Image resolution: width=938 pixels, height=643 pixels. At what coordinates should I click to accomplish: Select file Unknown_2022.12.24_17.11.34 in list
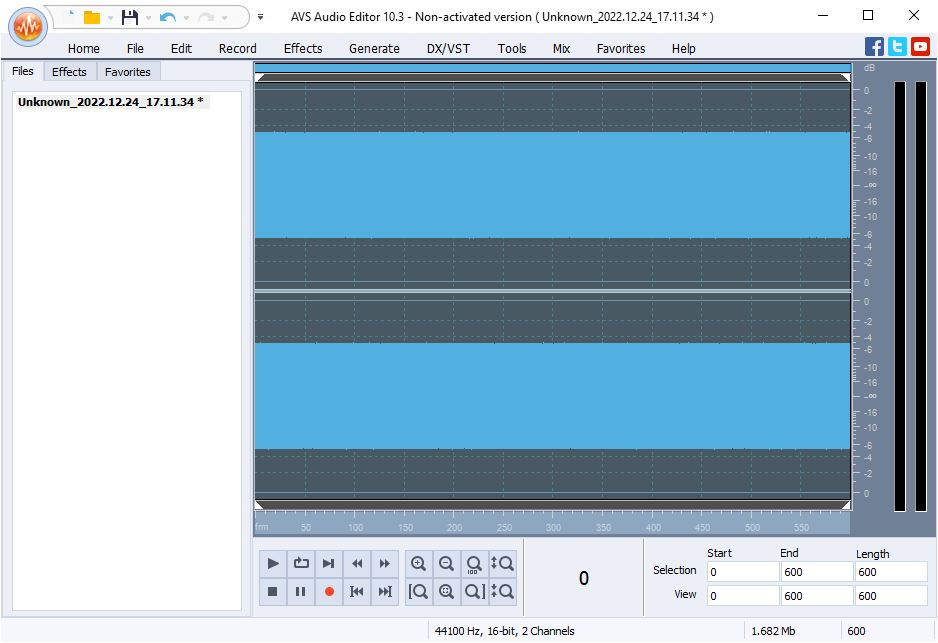[x=111, y=102]
